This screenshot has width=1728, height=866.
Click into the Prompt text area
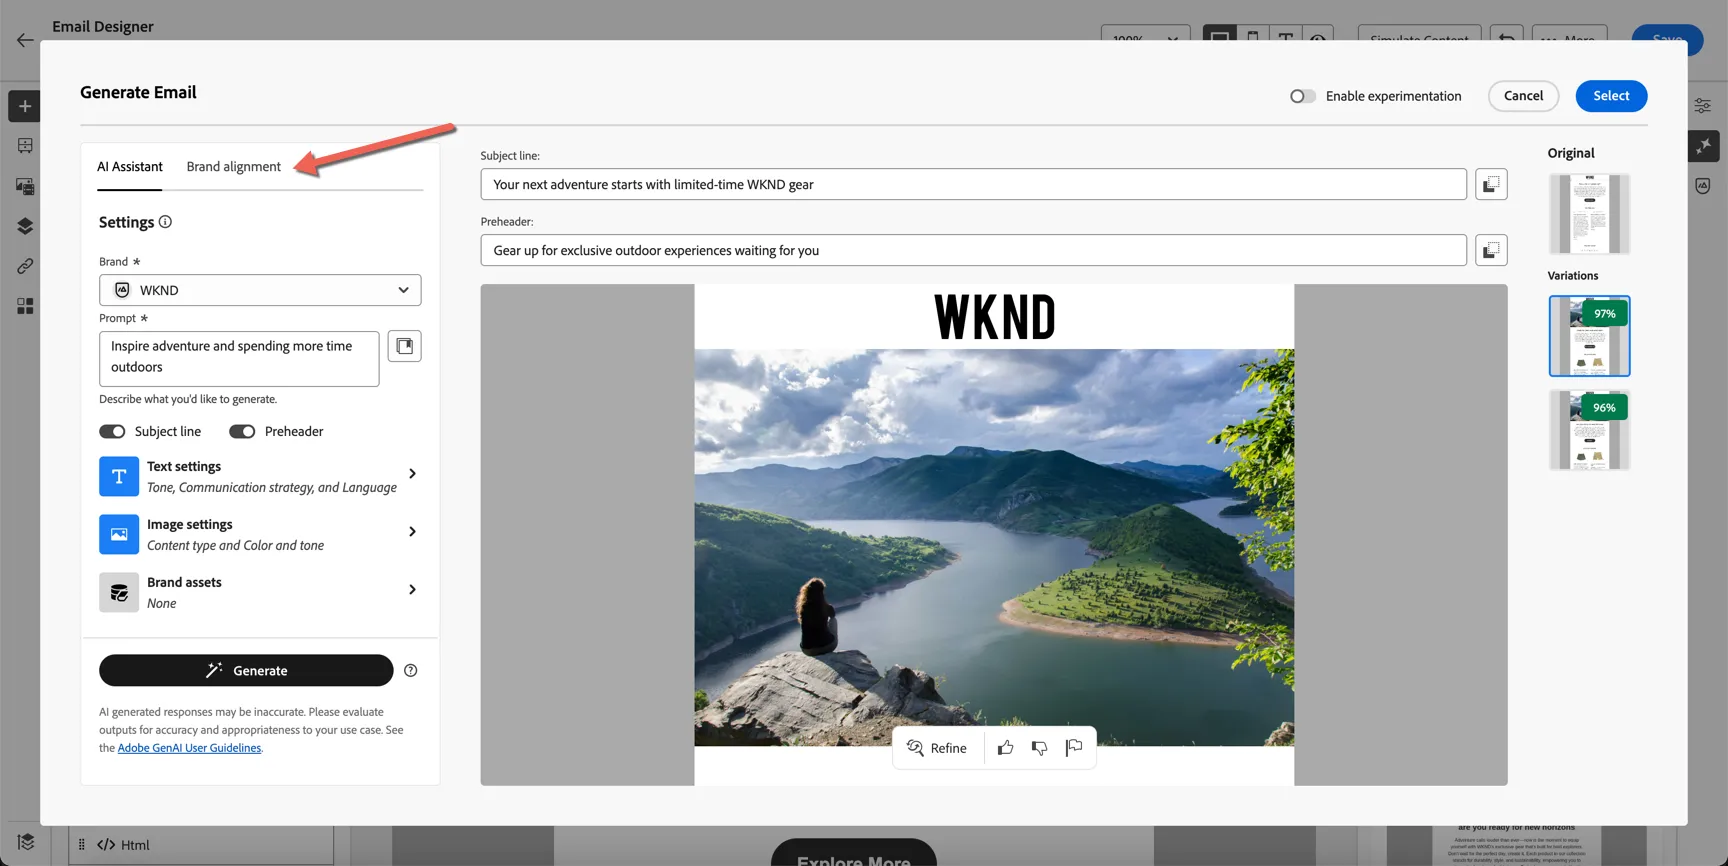(239, 358)
